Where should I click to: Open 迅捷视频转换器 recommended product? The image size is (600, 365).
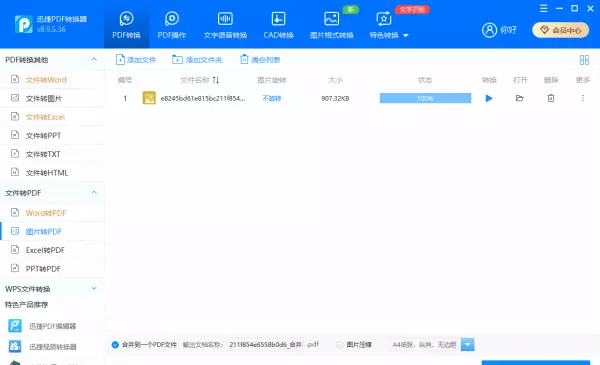click(x=42, y=347)
